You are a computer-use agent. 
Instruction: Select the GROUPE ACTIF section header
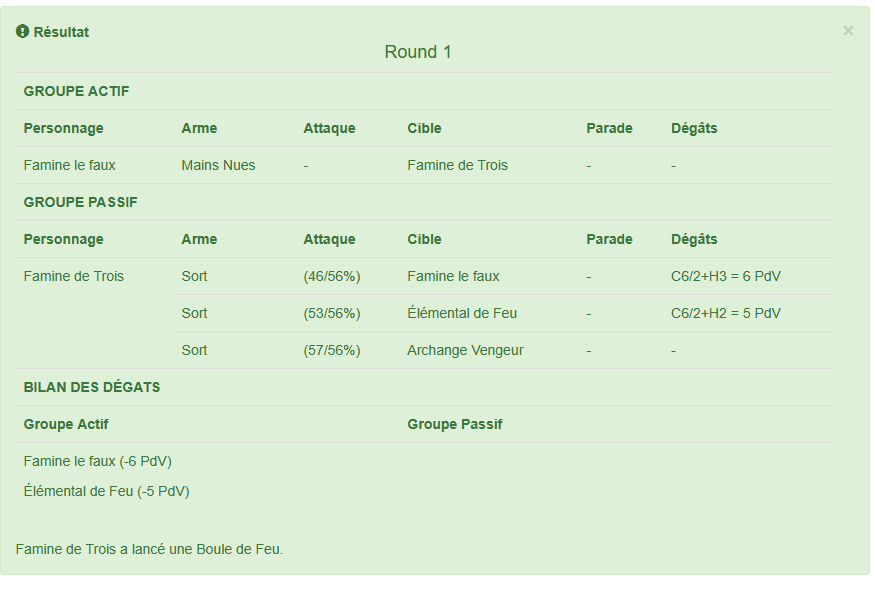coord(76,91)
